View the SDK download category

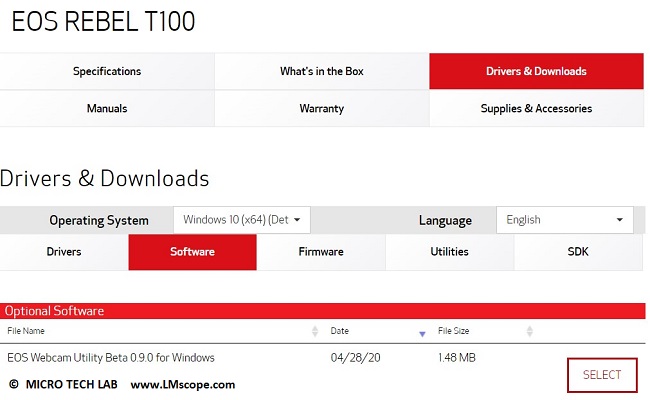[578, 252]
